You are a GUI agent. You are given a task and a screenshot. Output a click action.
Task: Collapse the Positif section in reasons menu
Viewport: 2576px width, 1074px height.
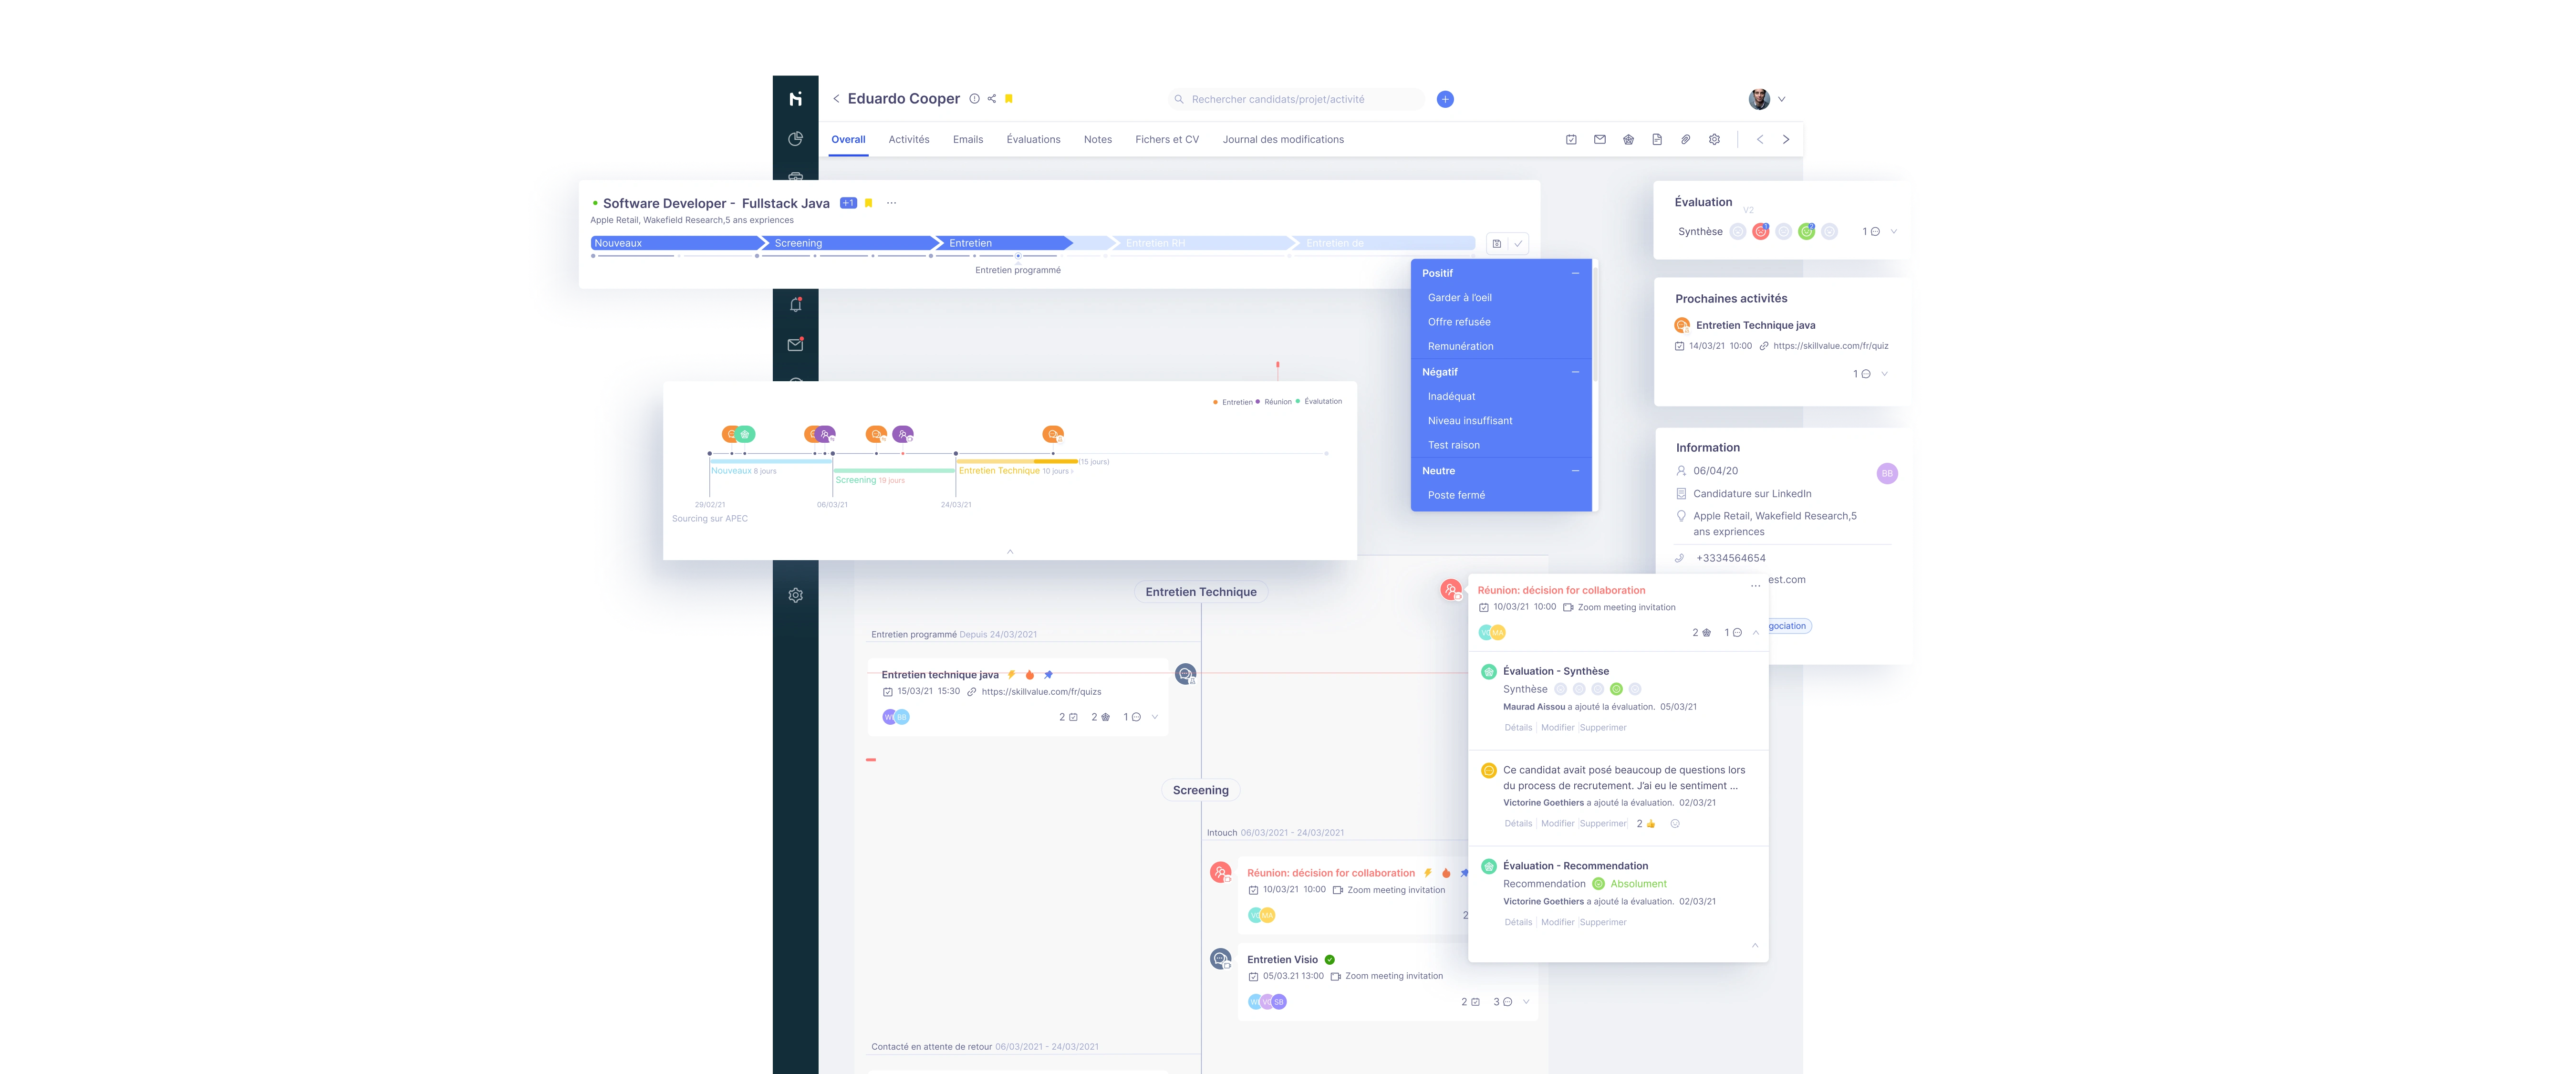1575,273
